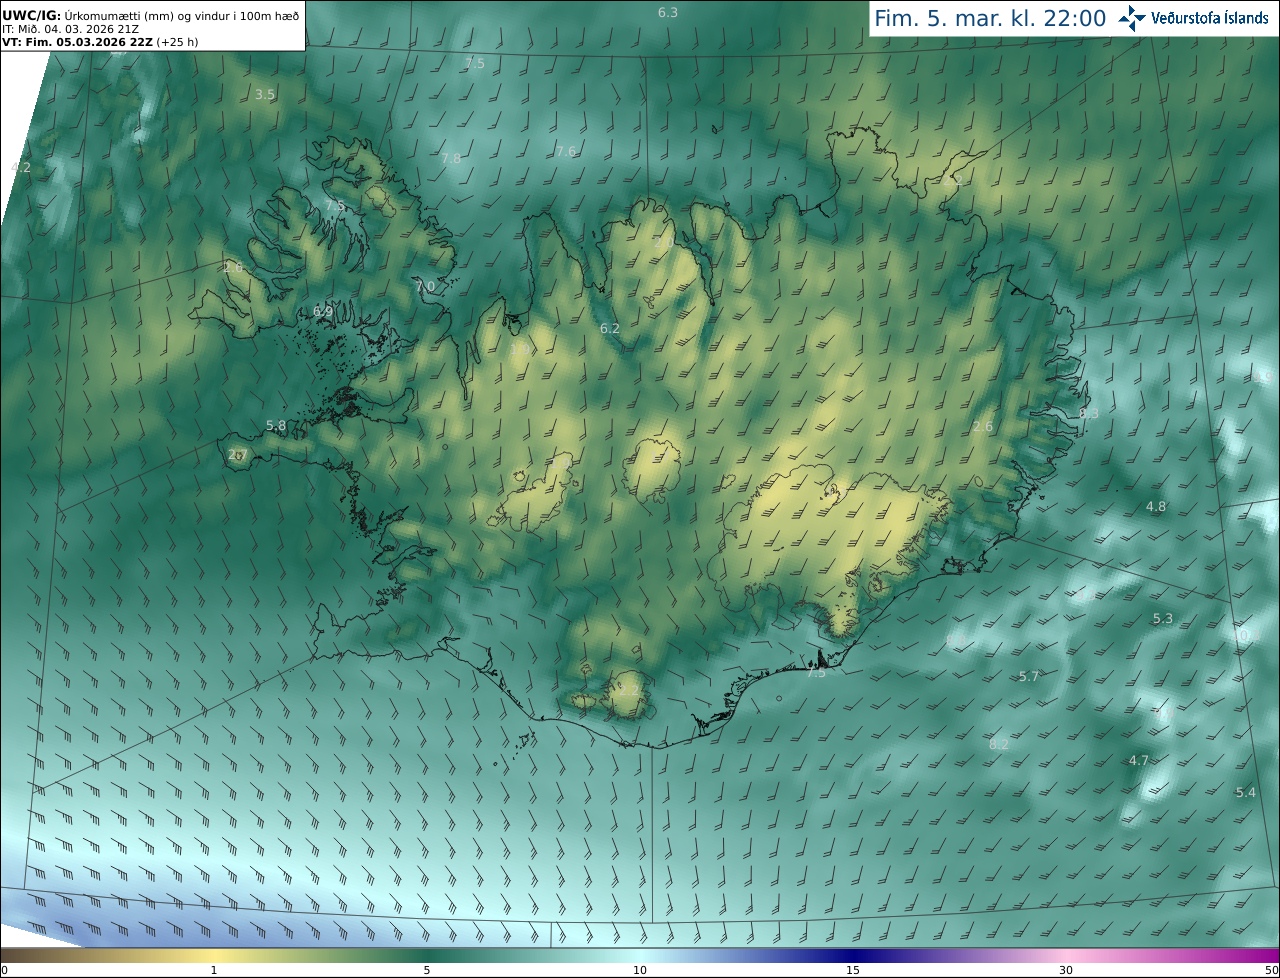Click the pink colorbar segment above 30
1280x978 pixels.
[1066, 955]
